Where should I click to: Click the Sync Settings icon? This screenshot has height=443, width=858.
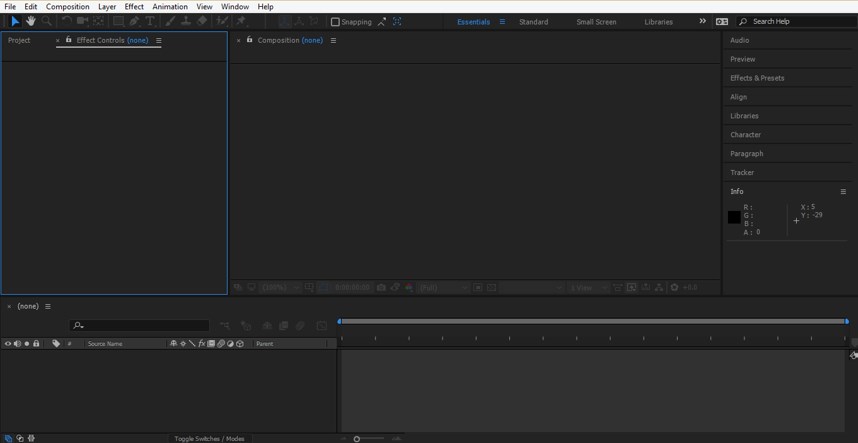pyautogui.click(x=722, y=22)
